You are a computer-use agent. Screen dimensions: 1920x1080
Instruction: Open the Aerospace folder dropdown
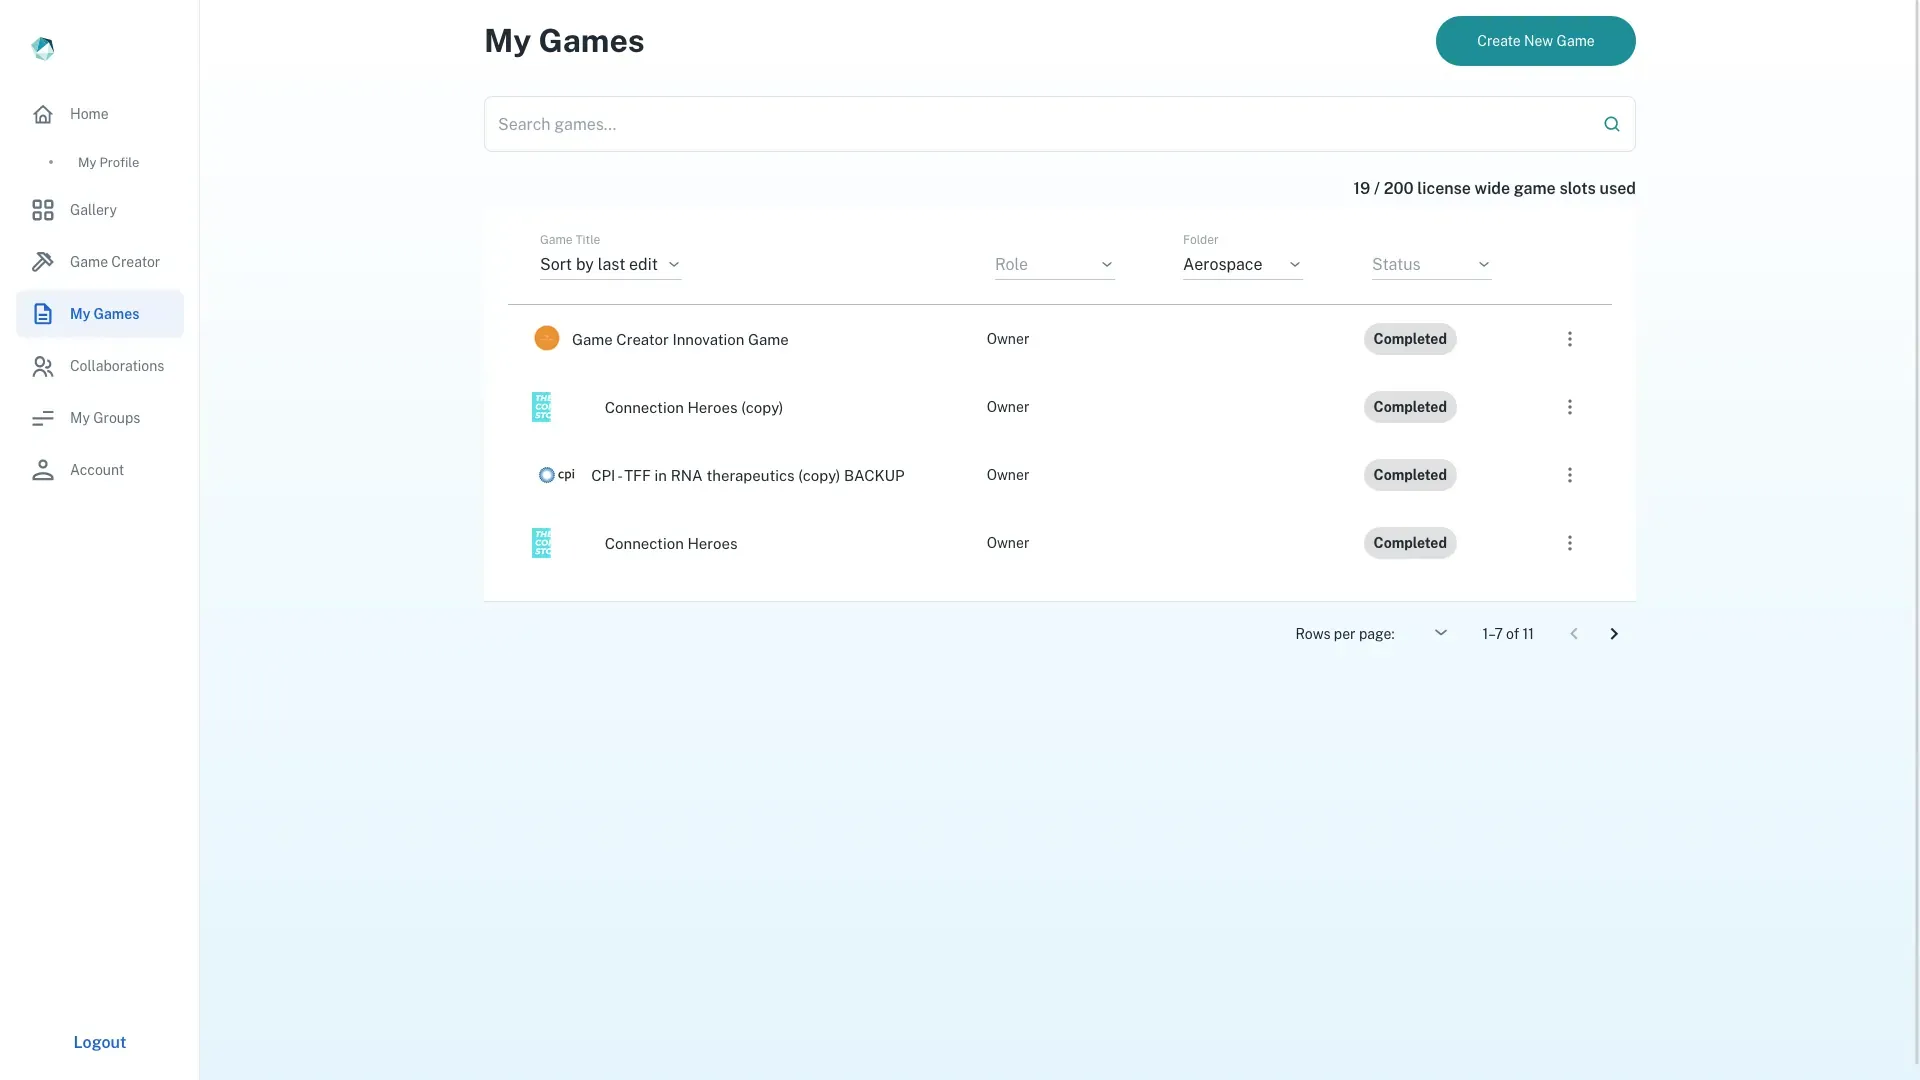click(1241, 264)
